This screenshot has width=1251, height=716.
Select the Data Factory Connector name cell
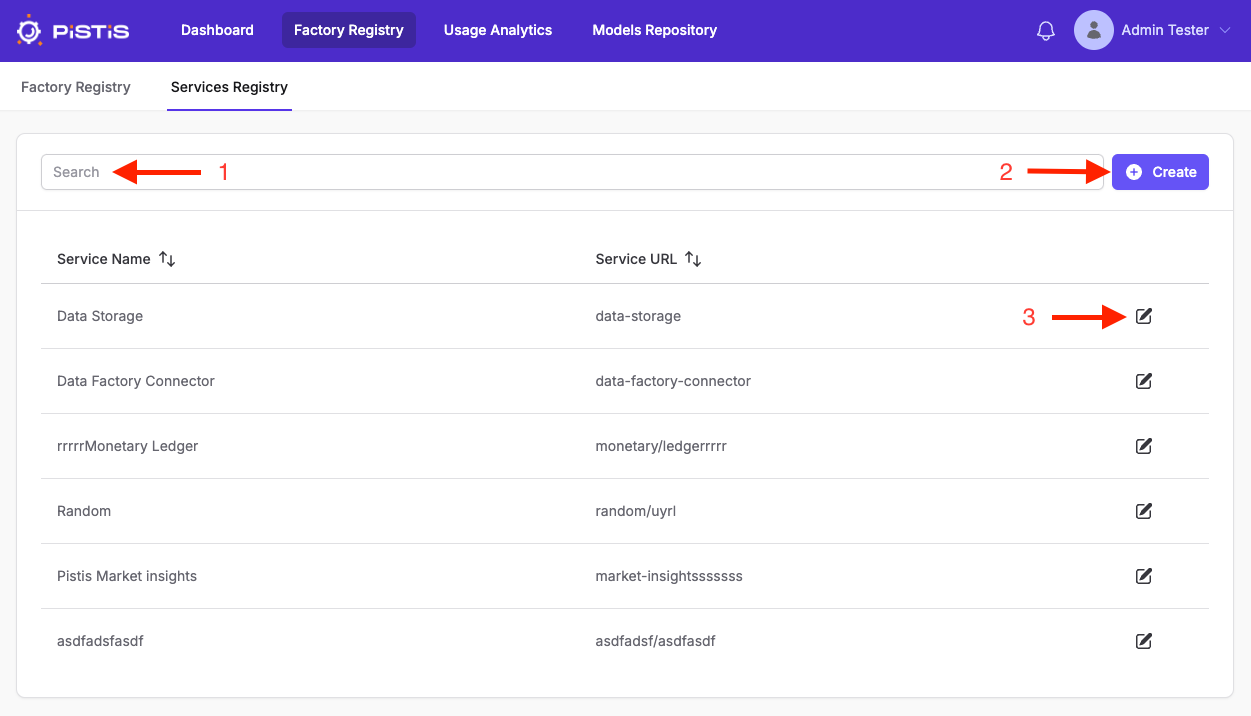point(136,381)
